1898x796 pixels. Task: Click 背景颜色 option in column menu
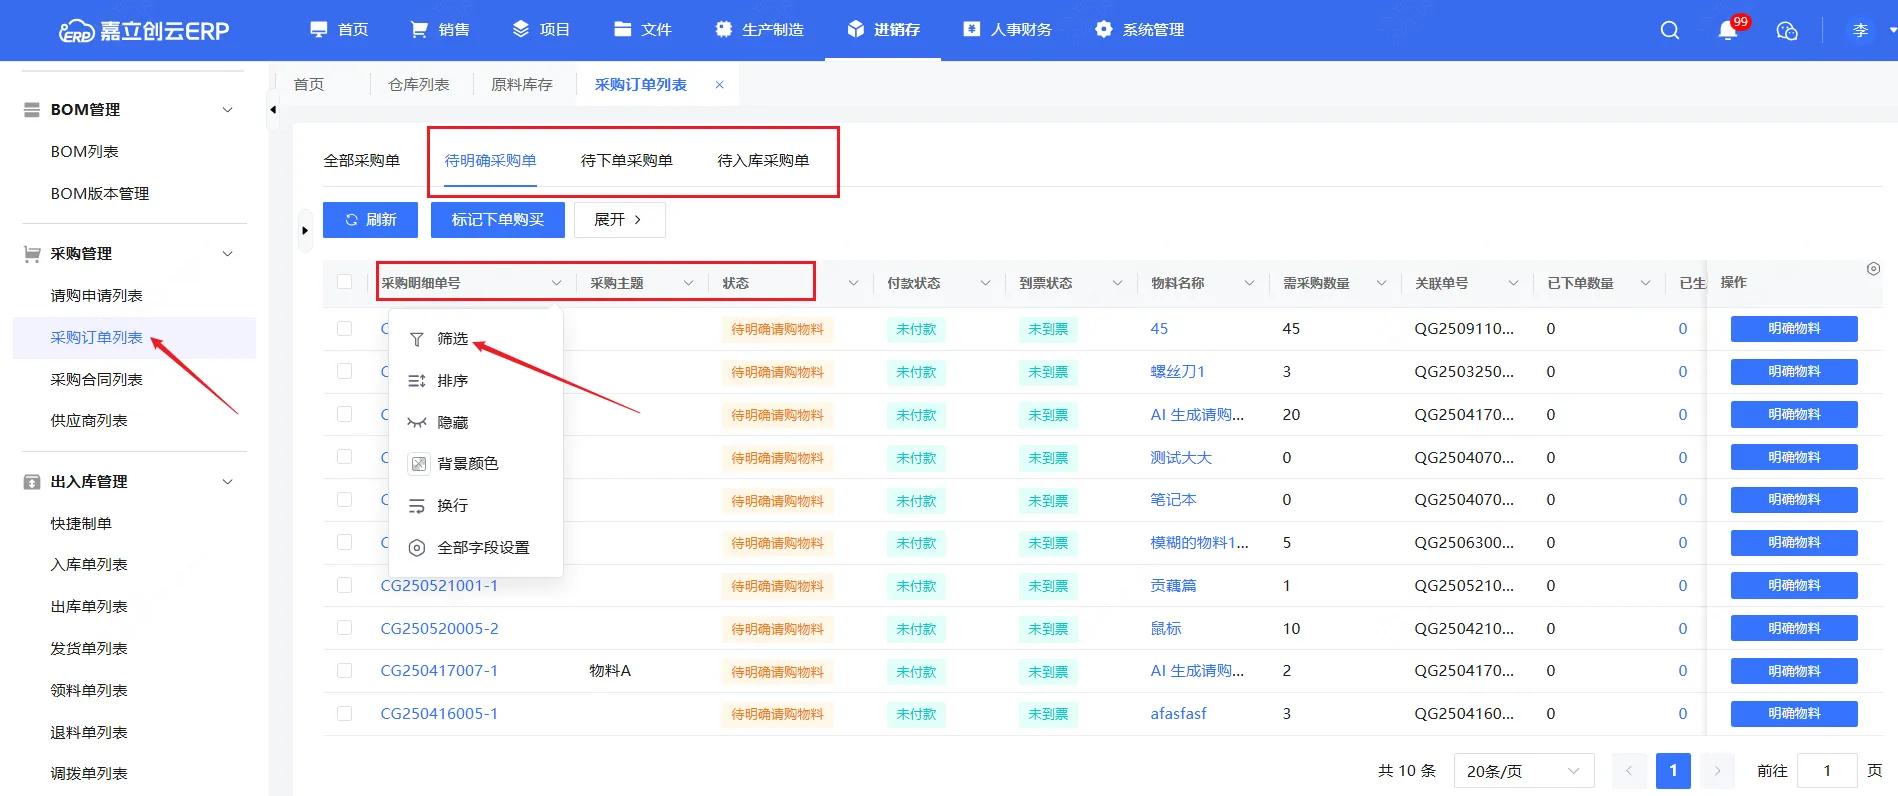466,464
